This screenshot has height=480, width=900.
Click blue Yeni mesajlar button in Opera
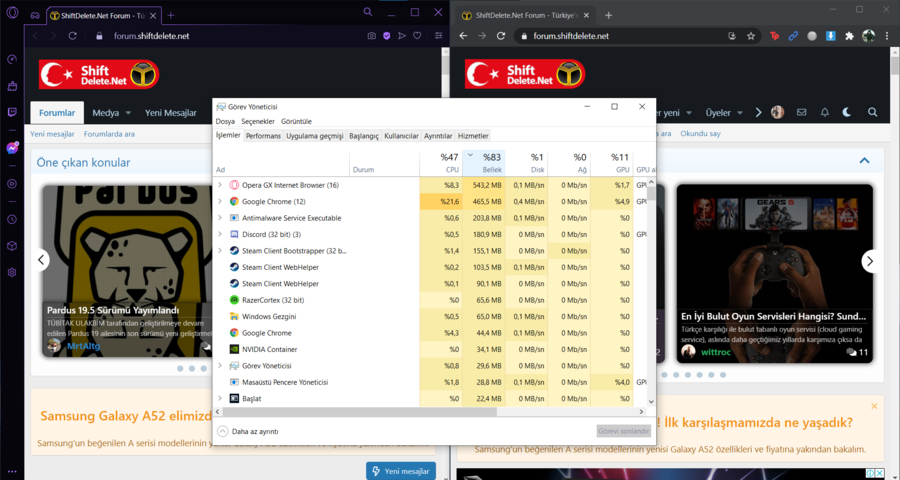(x=401, y=471)
